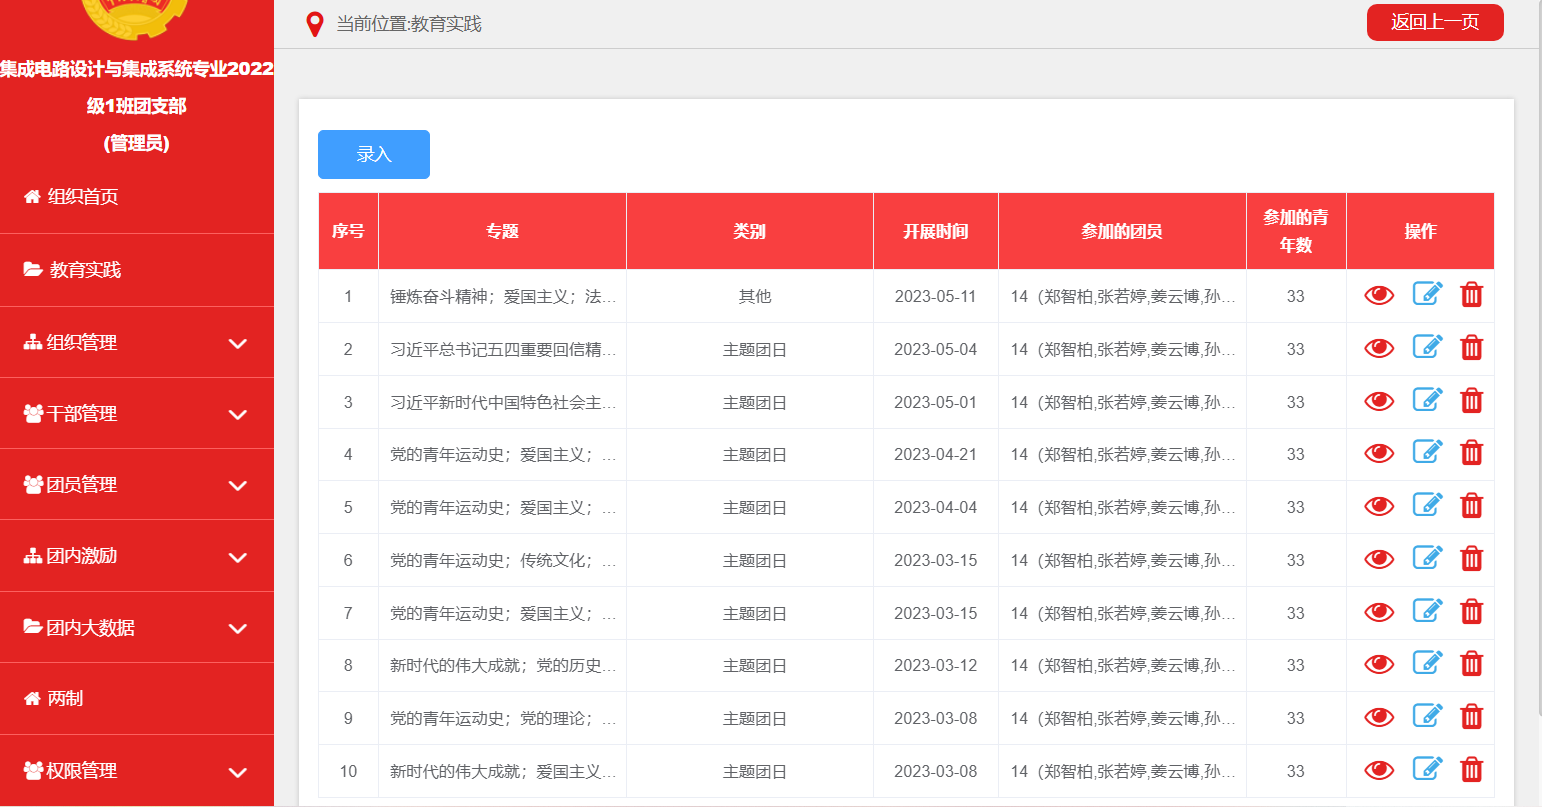The image size is (1542, 807).
Task: Edit the row 7 activity record
Action: [1427, 611]
